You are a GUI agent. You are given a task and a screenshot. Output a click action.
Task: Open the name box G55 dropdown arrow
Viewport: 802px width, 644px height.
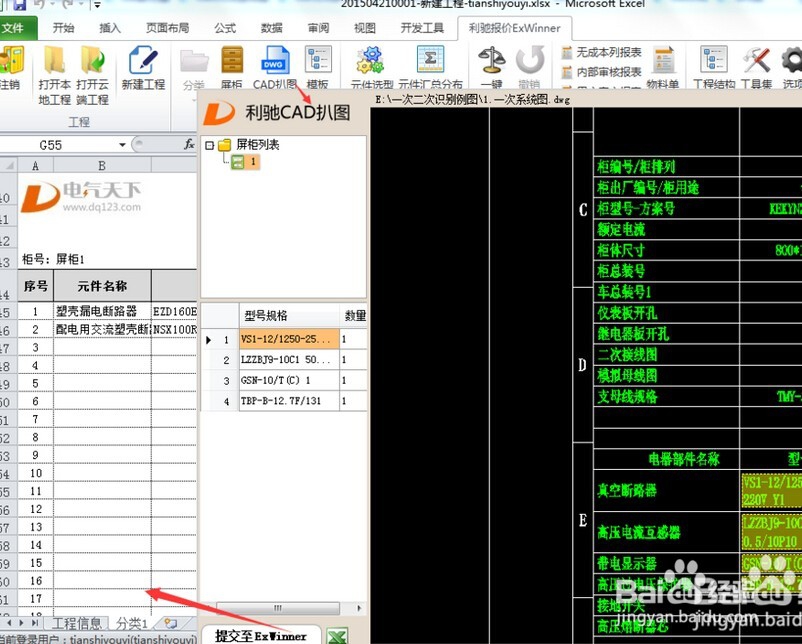pos(122,145)
